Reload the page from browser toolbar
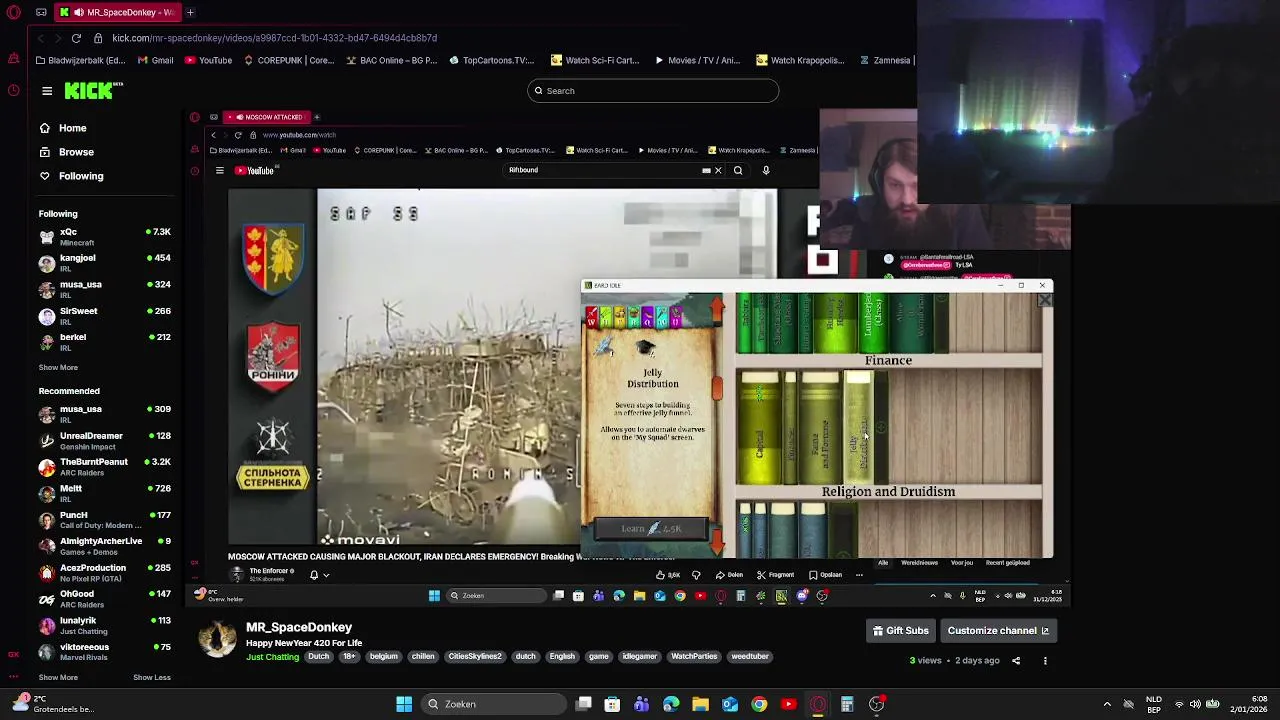The image size is (1280, 720). click(76, 38)
